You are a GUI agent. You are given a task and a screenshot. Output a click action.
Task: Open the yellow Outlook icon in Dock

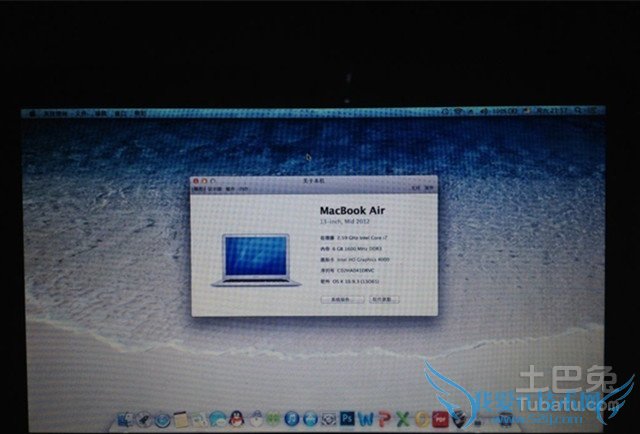422,419
